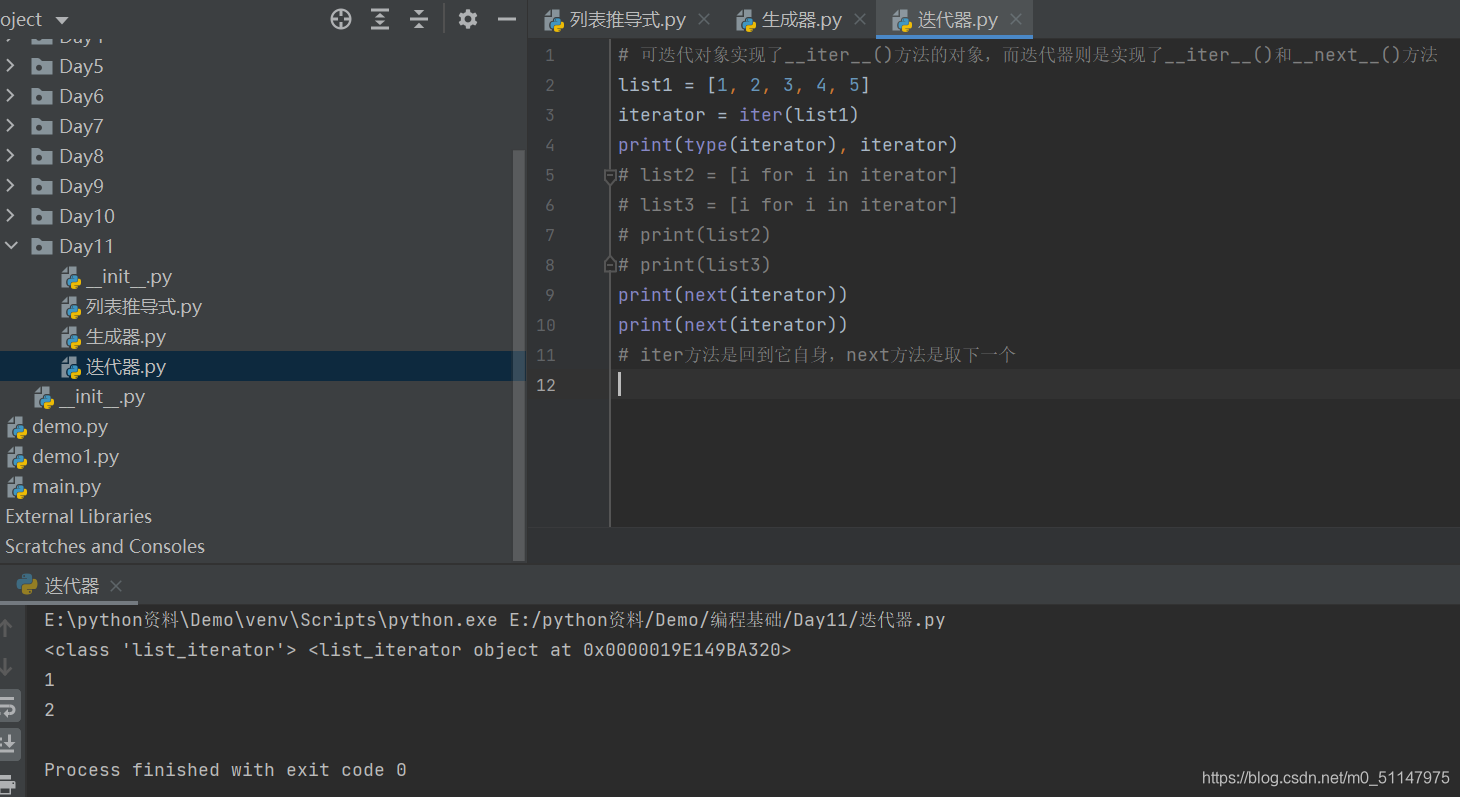Open 列表推导式.py in project tree
This screenshot has width=1460, height=797.
coord(144,307)
